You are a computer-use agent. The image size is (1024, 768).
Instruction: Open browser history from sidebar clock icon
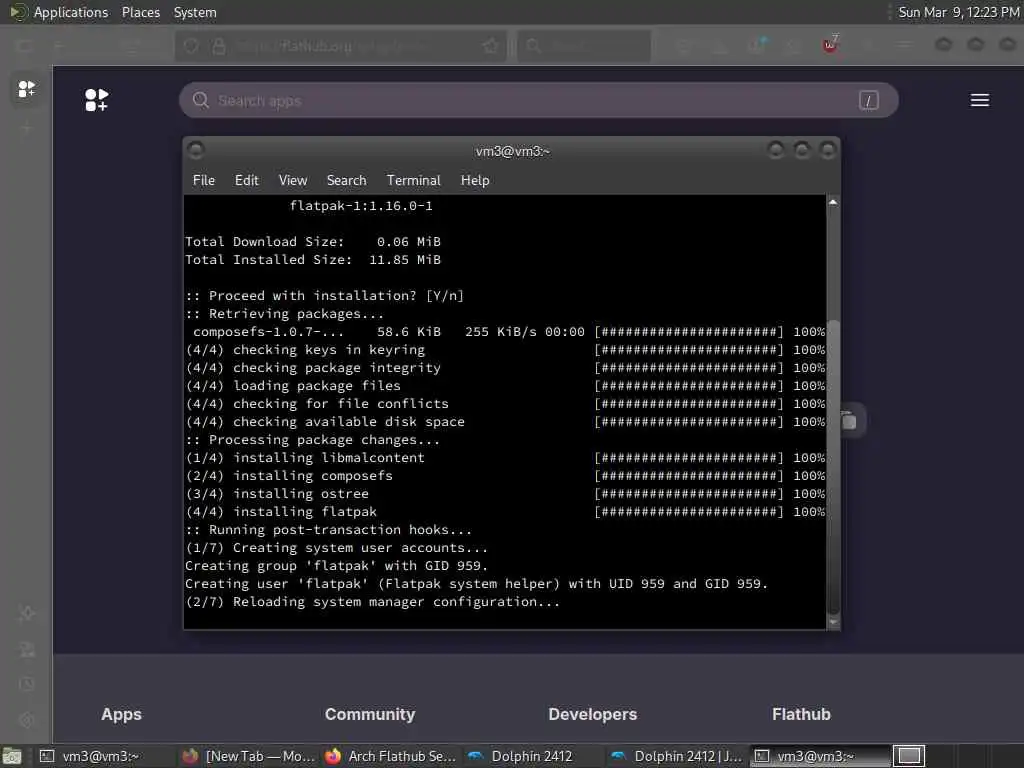(x=27, y=684)
